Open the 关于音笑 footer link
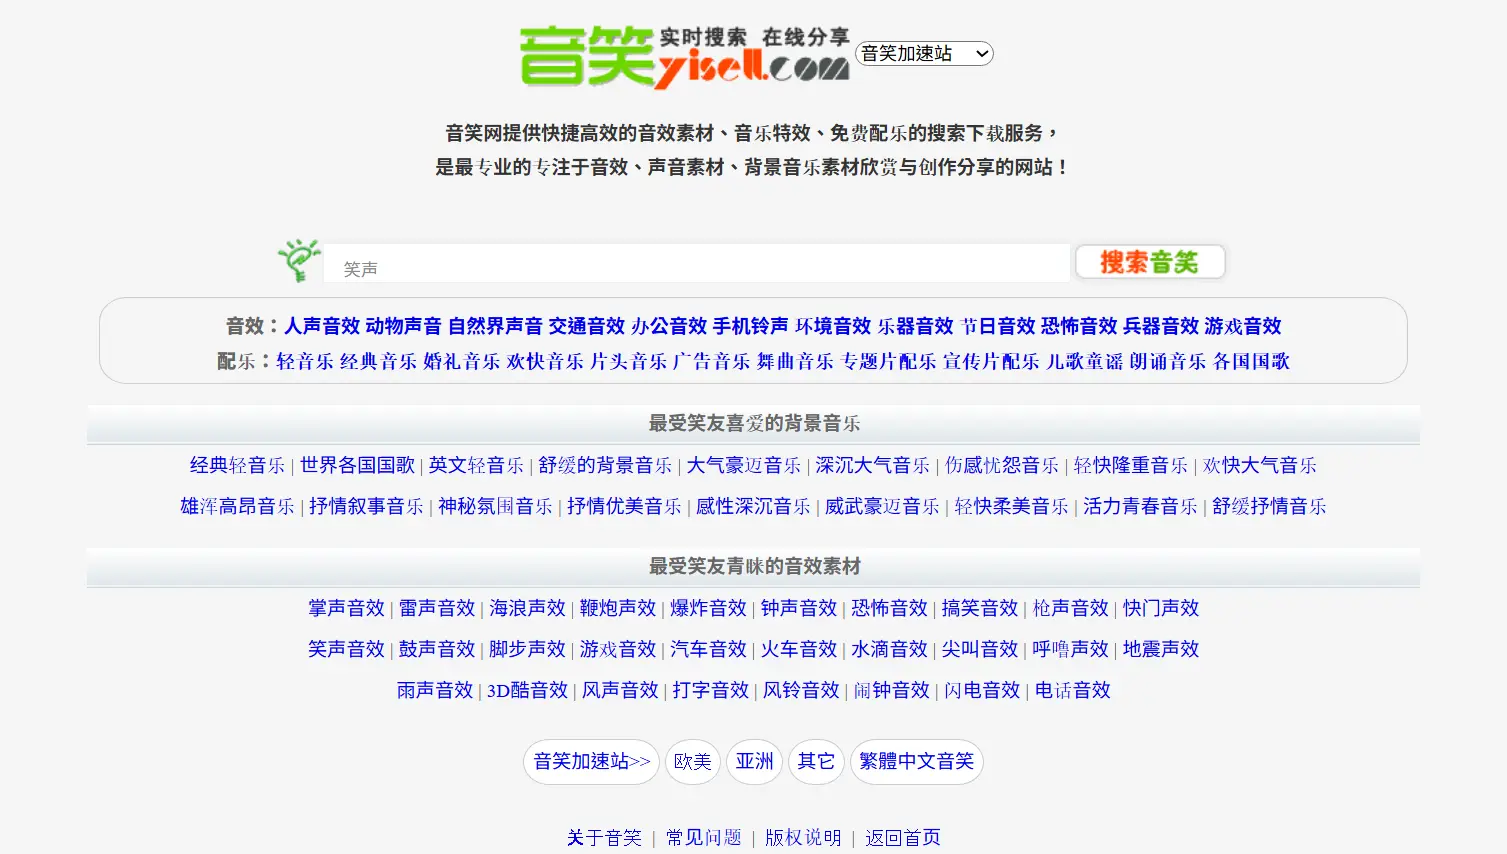 604,838
